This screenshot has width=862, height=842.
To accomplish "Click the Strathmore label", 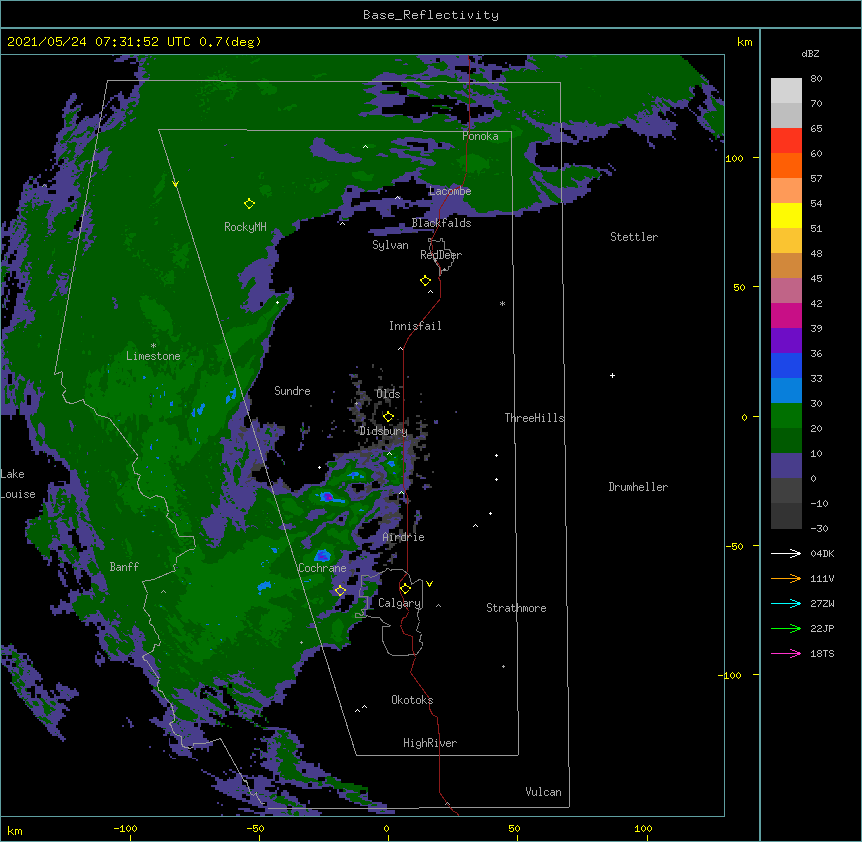I will [x=516, y=608].
